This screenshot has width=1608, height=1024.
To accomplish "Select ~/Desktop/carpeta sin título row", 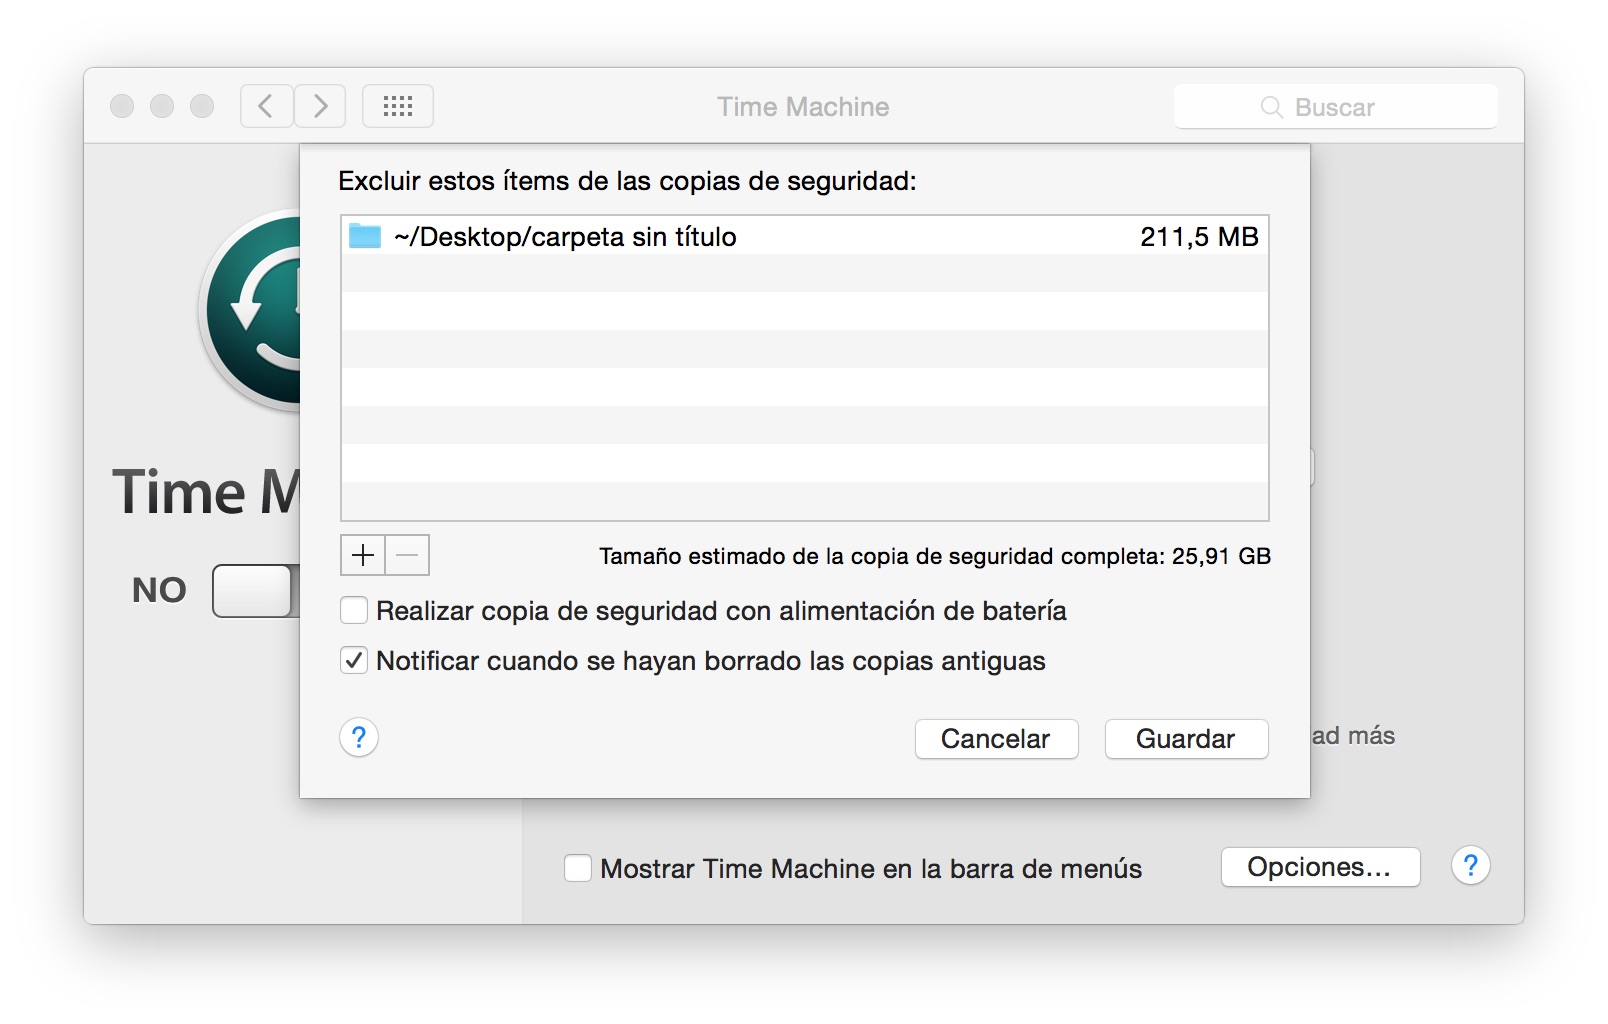I will click(x=805, y=236).
